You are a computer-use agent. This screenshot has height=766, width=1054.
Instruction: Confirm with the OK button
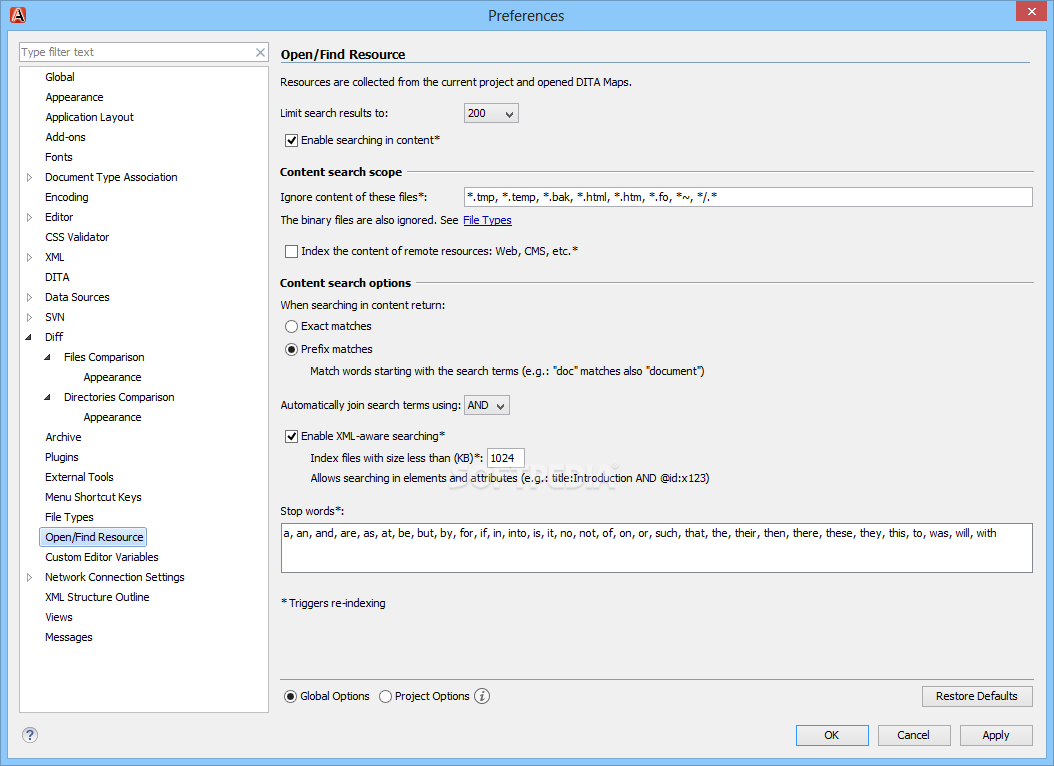(832, 735)
